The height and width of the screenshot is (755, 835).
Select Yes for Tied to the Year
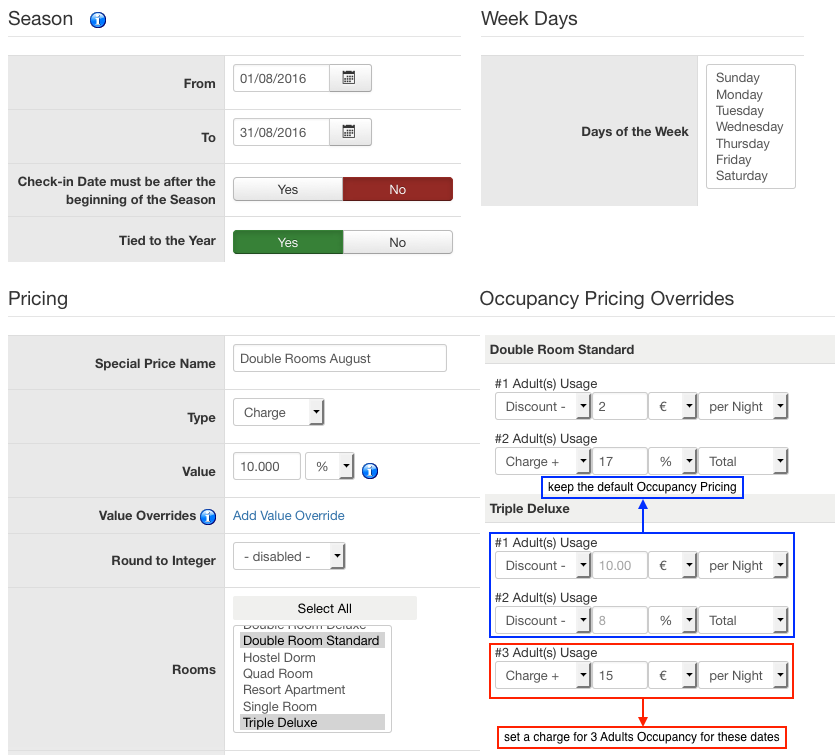(288, 242)
